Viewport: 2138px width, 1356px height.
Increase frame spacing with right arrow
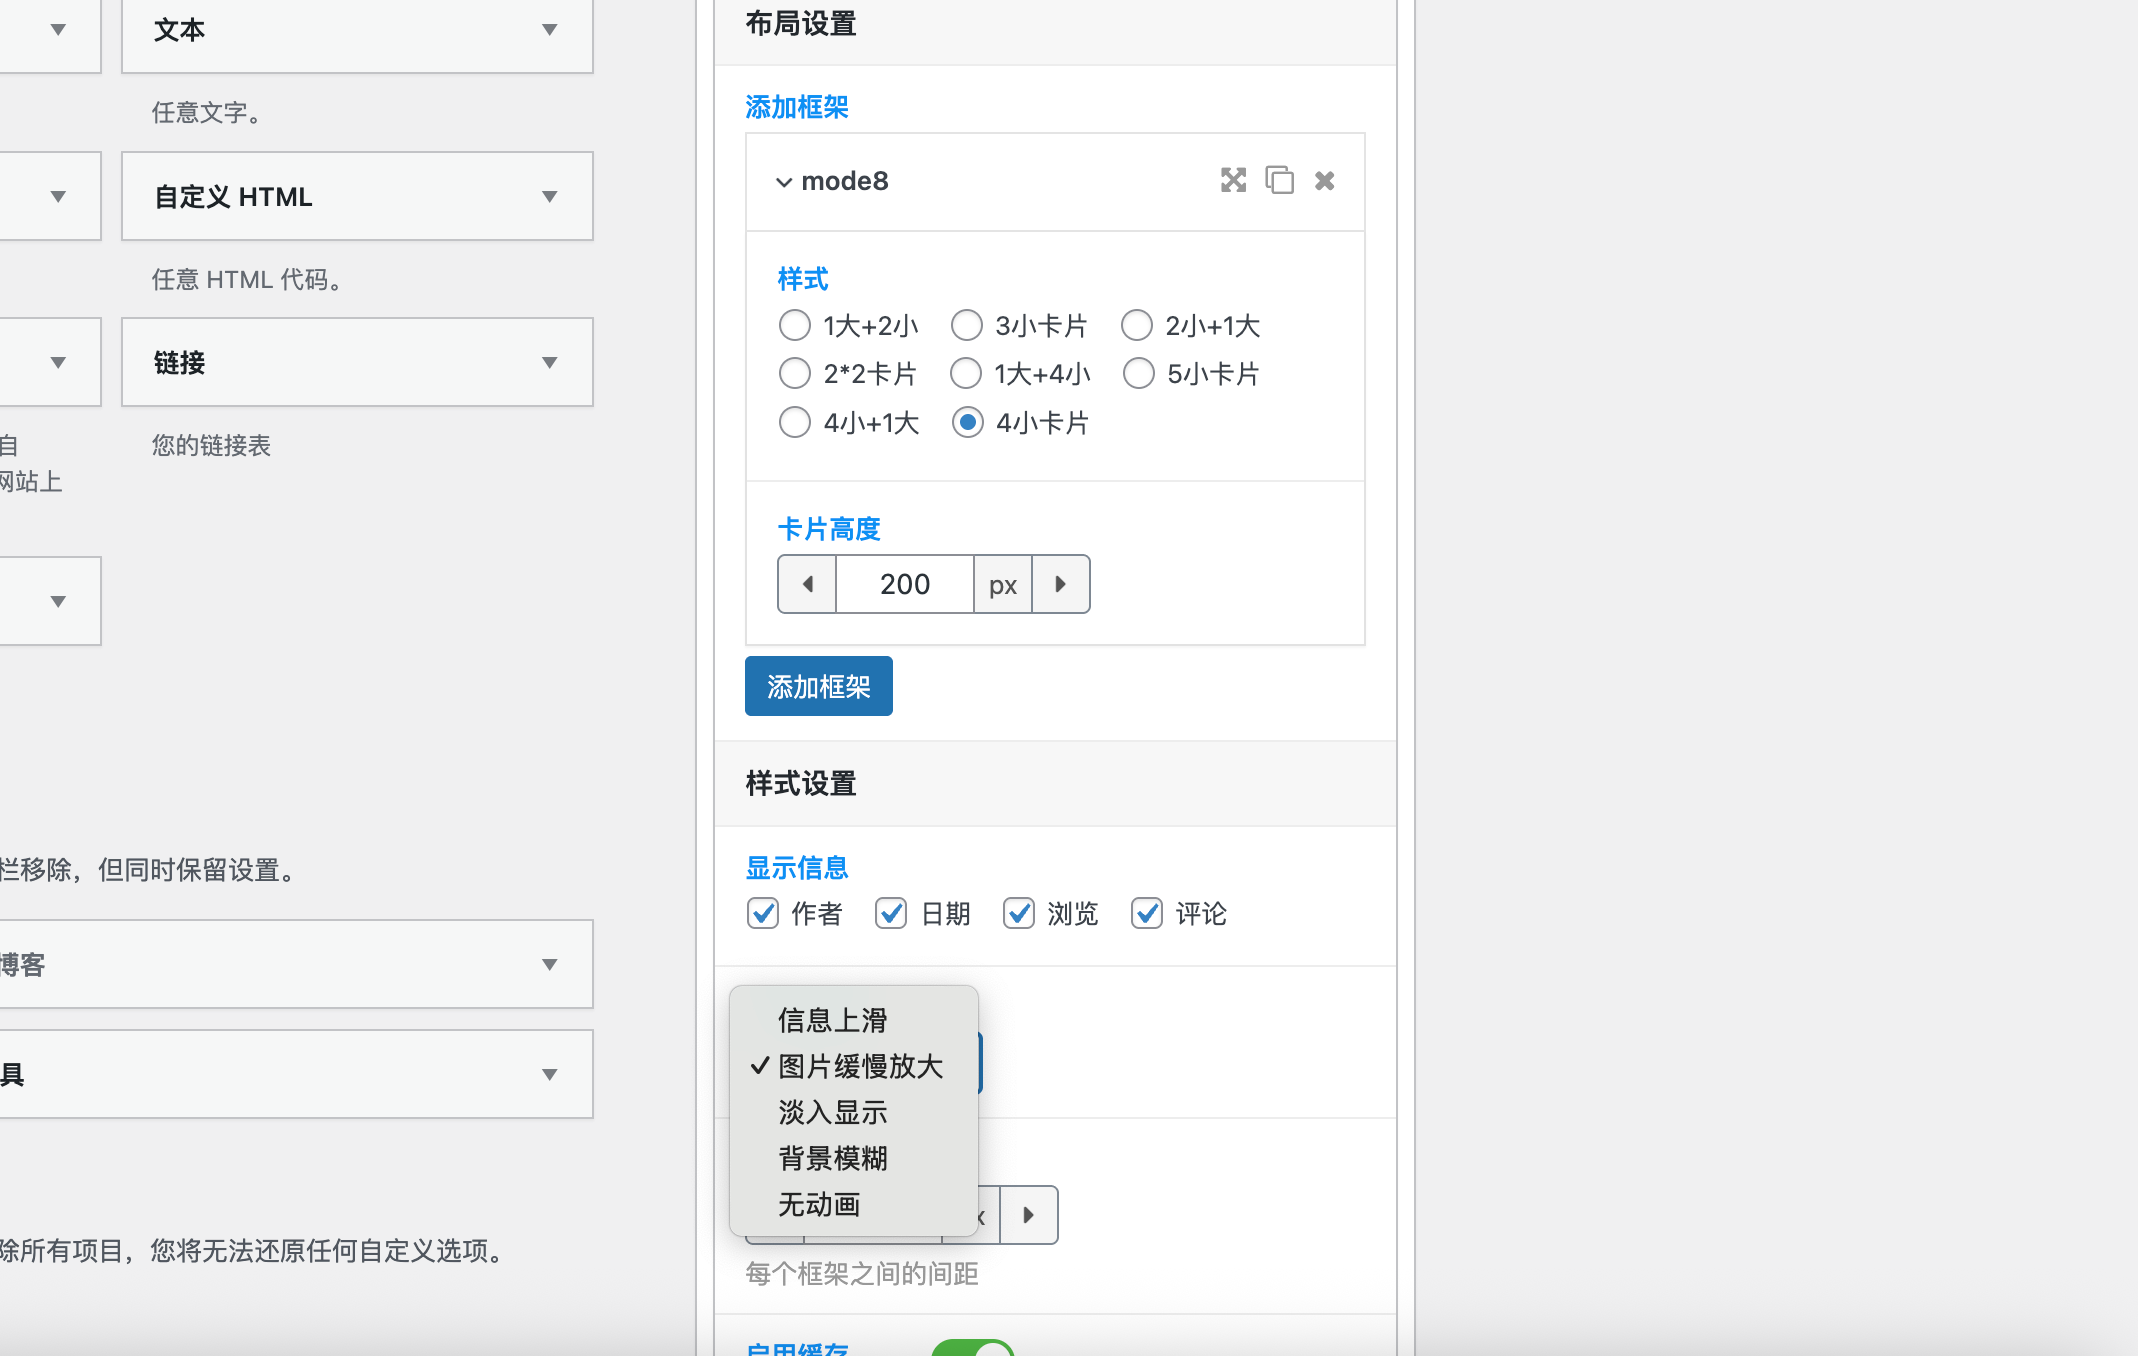pyautogui.click(x=1029, y=1215)
